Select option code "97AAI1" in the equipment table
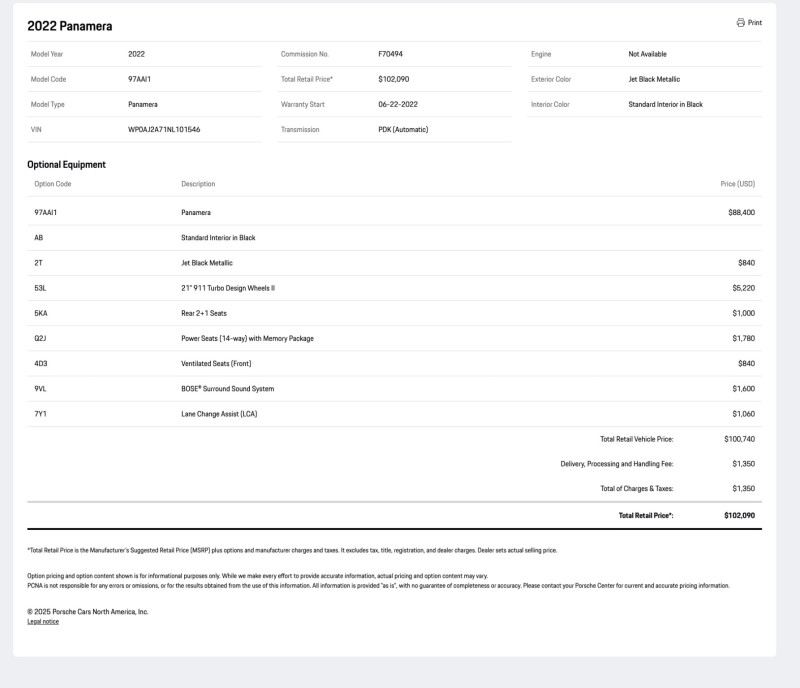Image resolution: width=800 pixels, height=688 pixels. pyautogui.click(x=45, y=212)
